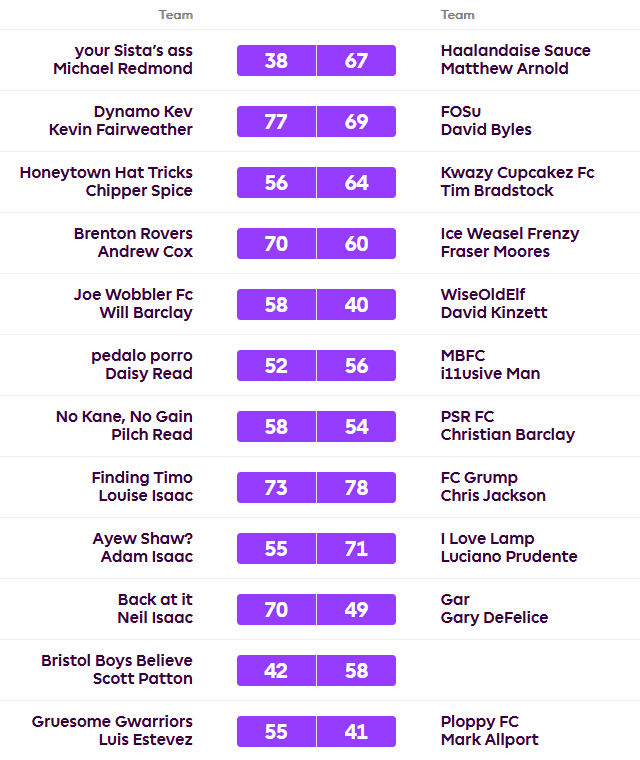The image size is (640, 760).
Task: Click the 58–40 score button
Action: [x=316, y=304]
